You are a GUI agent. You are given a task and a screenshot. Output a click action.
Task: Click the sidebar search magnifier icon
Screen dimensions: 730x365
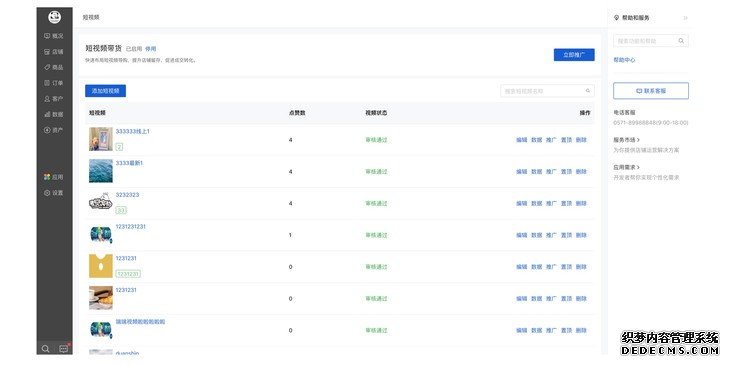(x=46, y=349)
